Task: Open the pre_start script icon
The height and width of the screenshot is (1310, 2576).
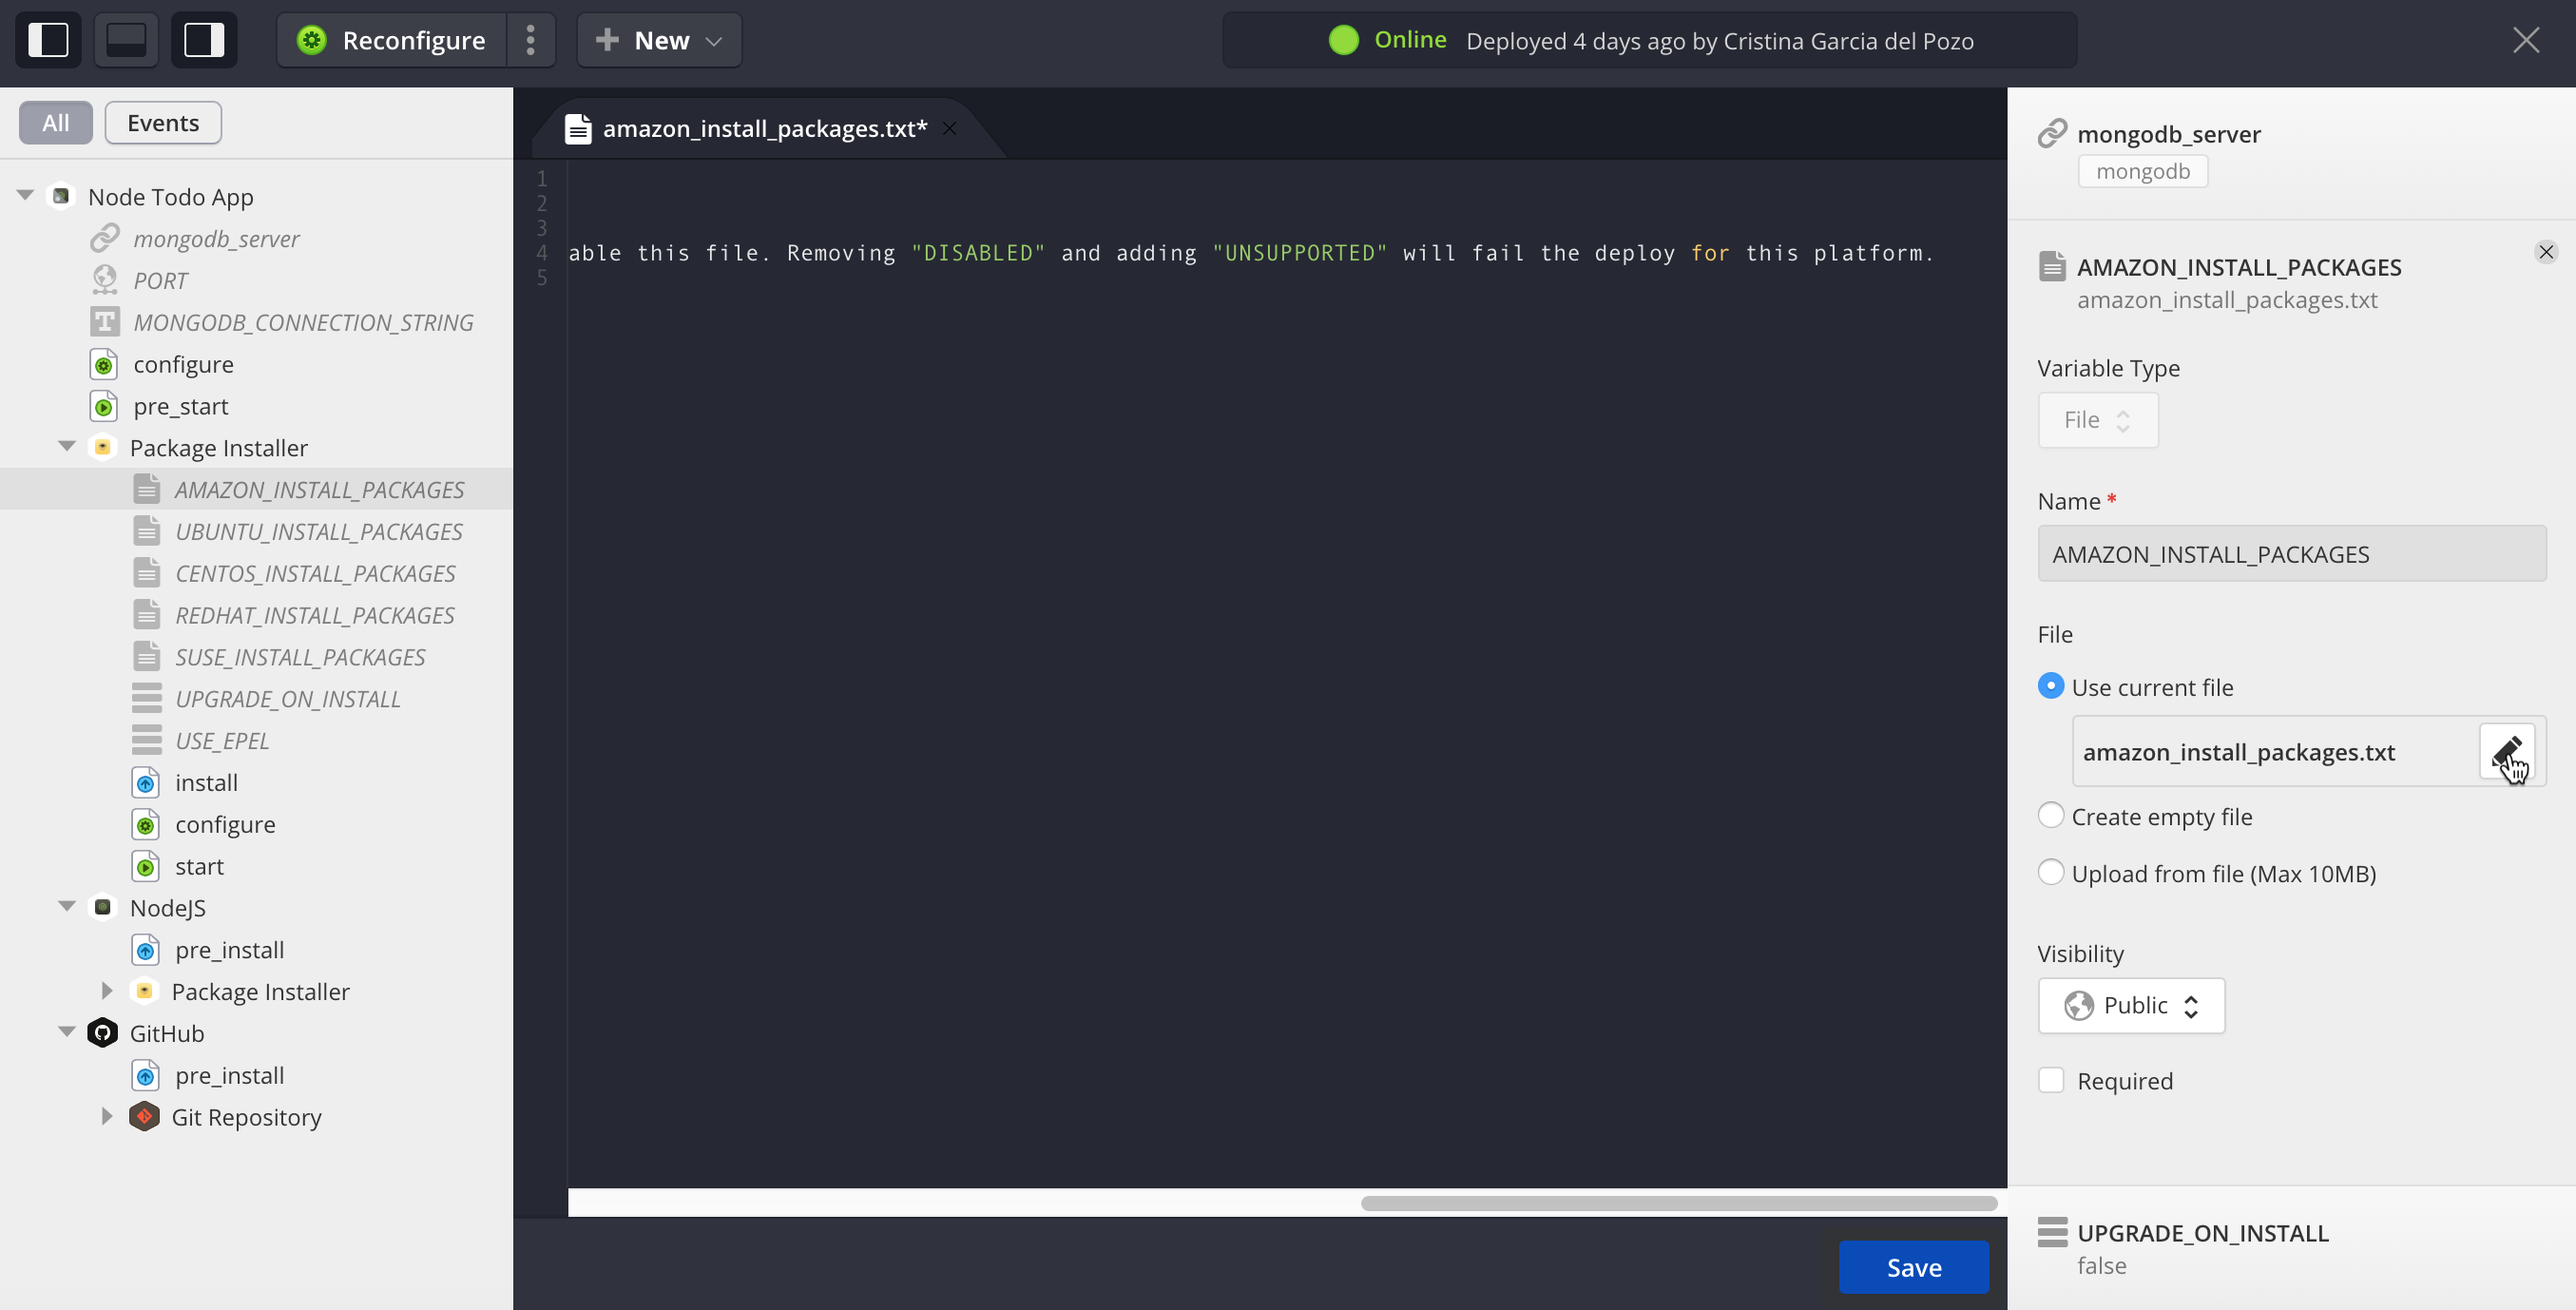Action: [104, 406]
